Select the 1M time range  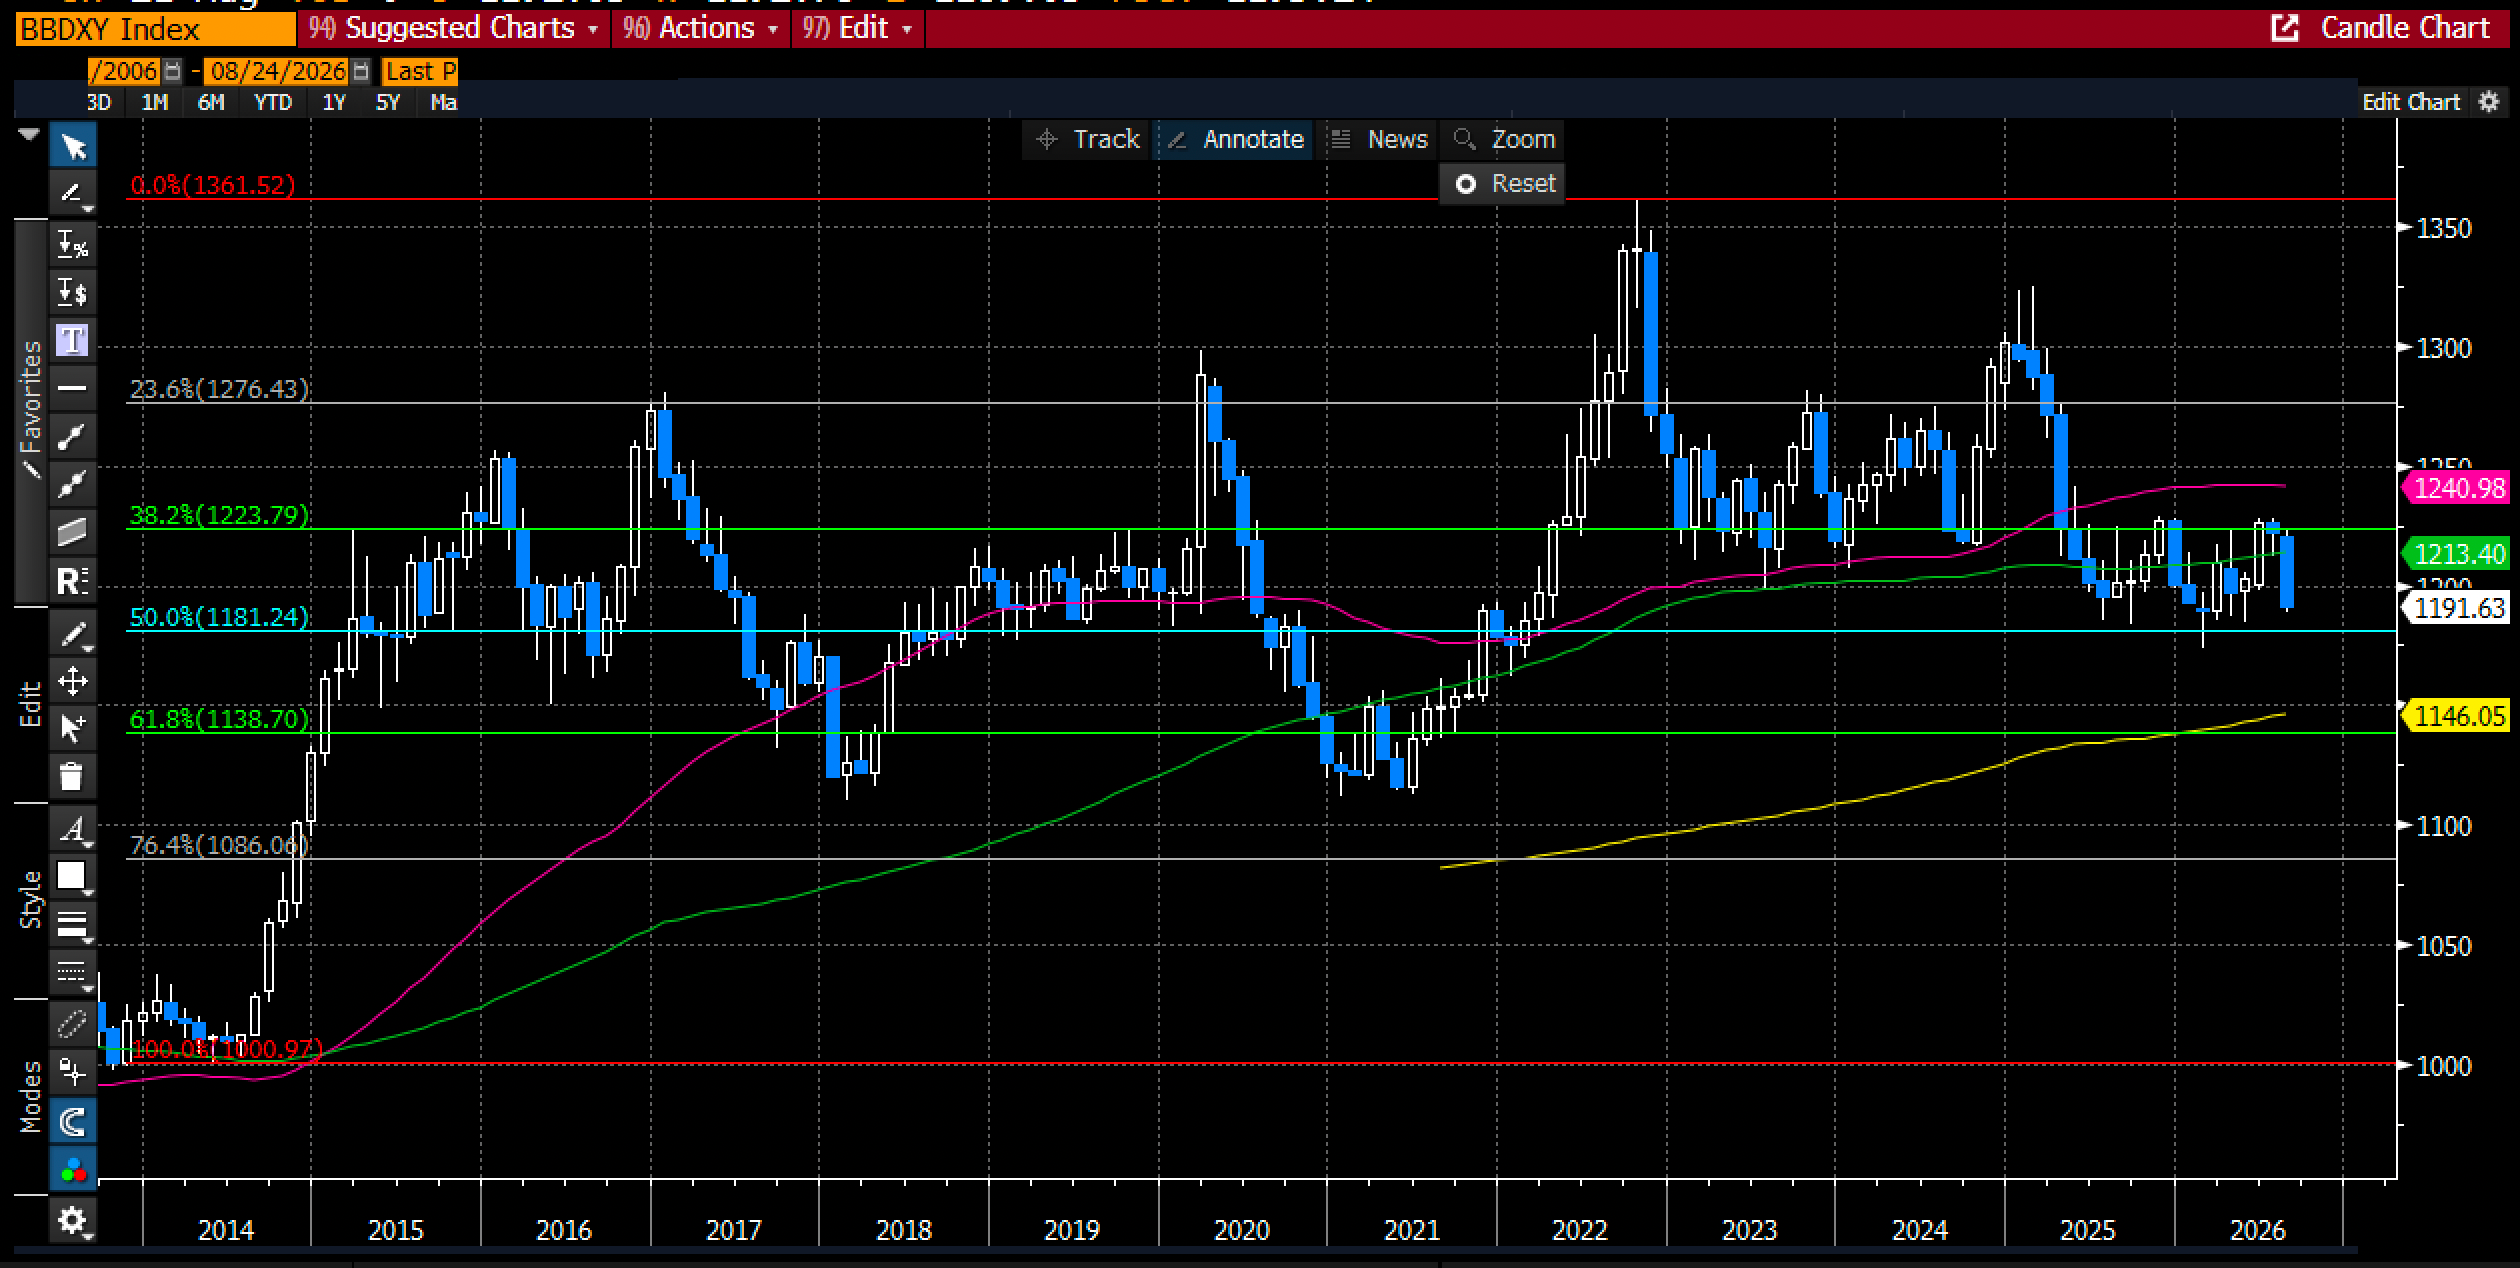pos(155,102)
